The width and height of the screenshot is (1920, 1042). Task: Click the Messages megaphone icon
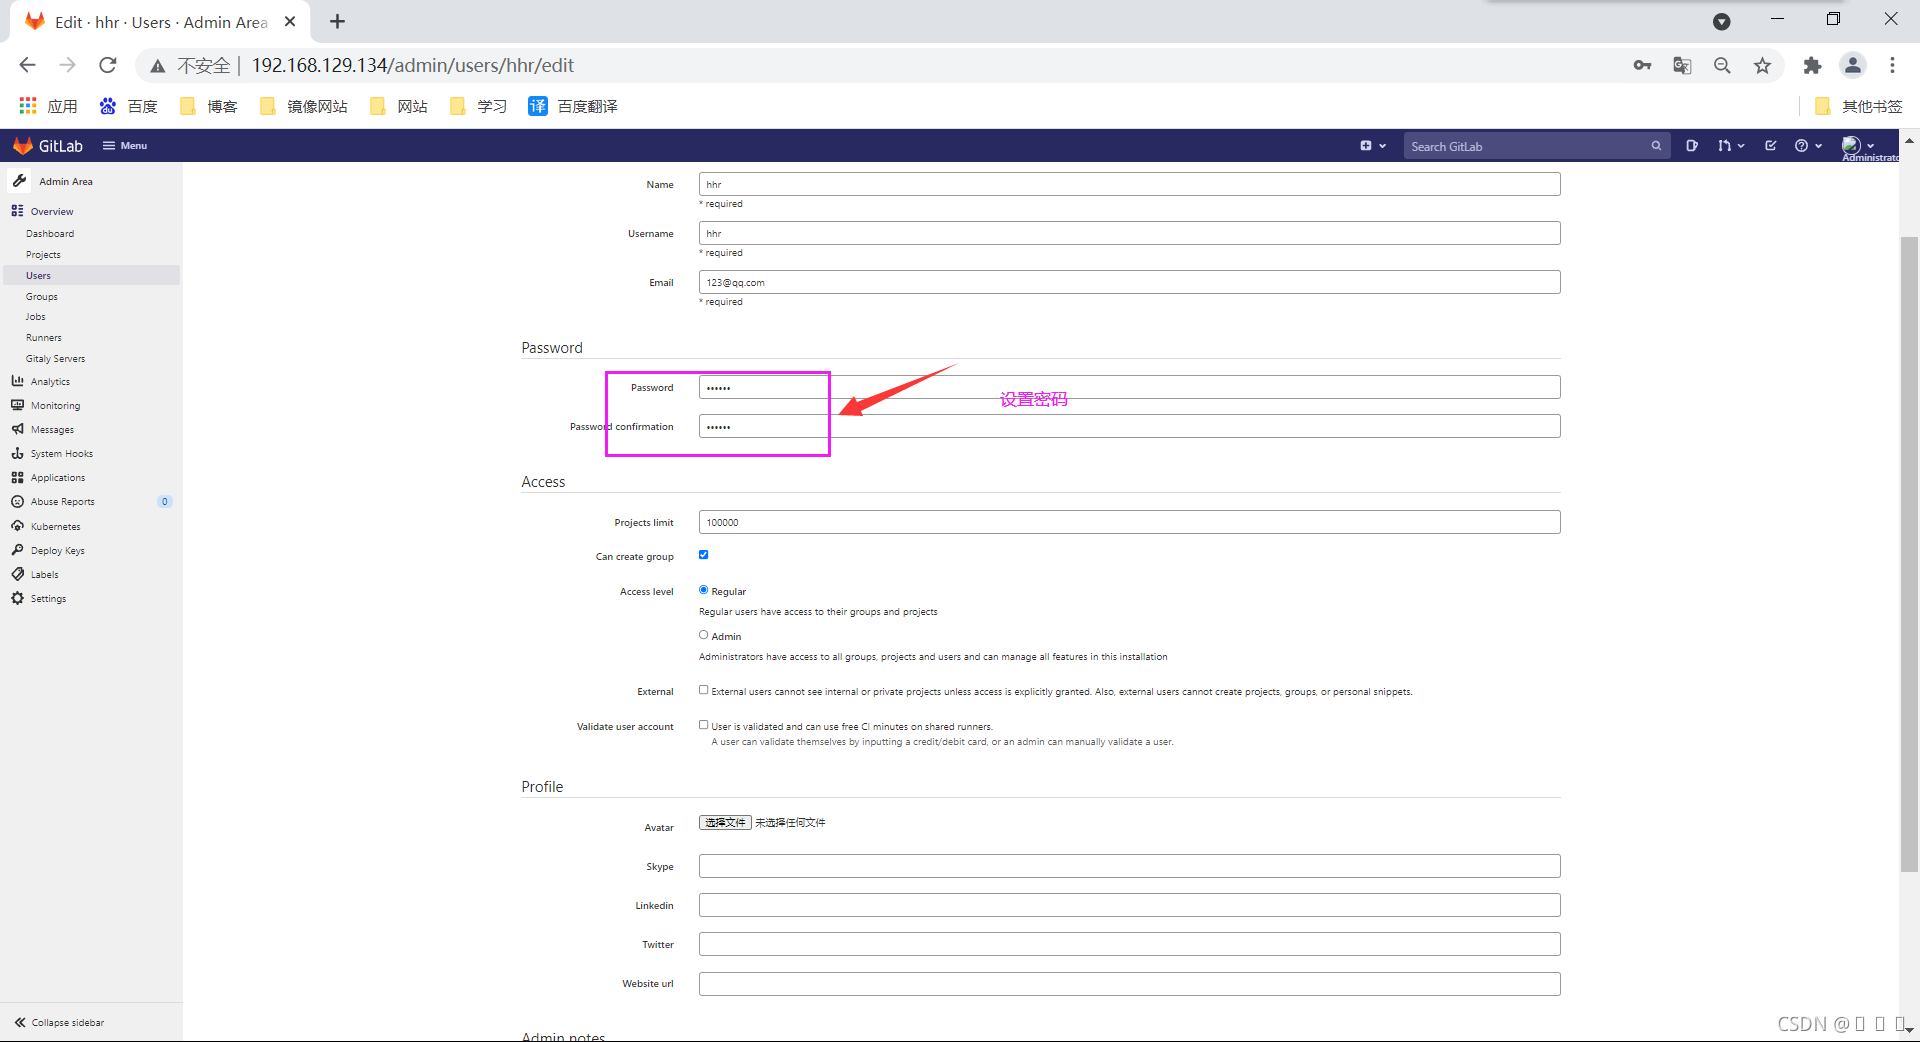[17, 429]
